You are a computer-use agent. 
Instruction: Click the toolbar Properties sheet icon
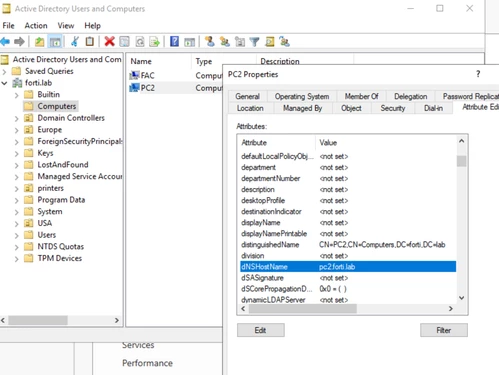coord(124,42)
